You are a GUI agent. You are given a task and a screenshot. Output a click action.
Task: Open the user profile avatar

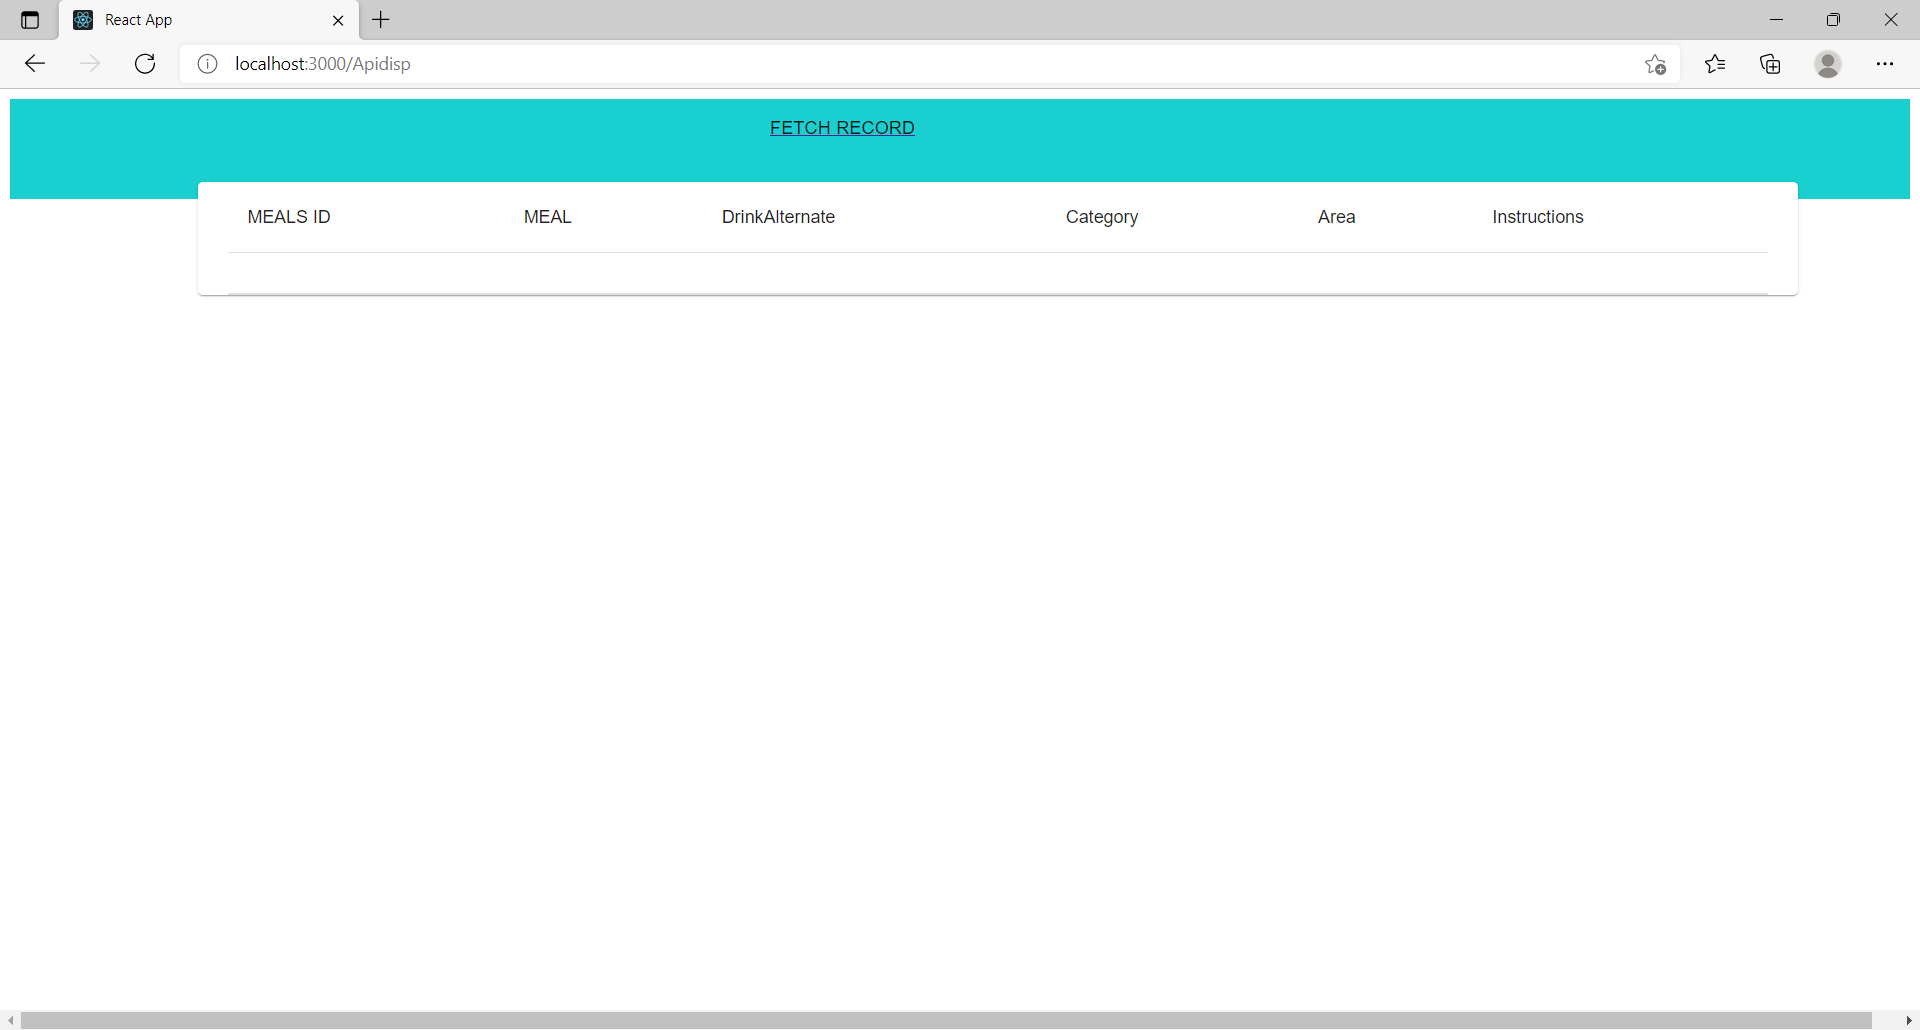click(x=1828, y=64)
